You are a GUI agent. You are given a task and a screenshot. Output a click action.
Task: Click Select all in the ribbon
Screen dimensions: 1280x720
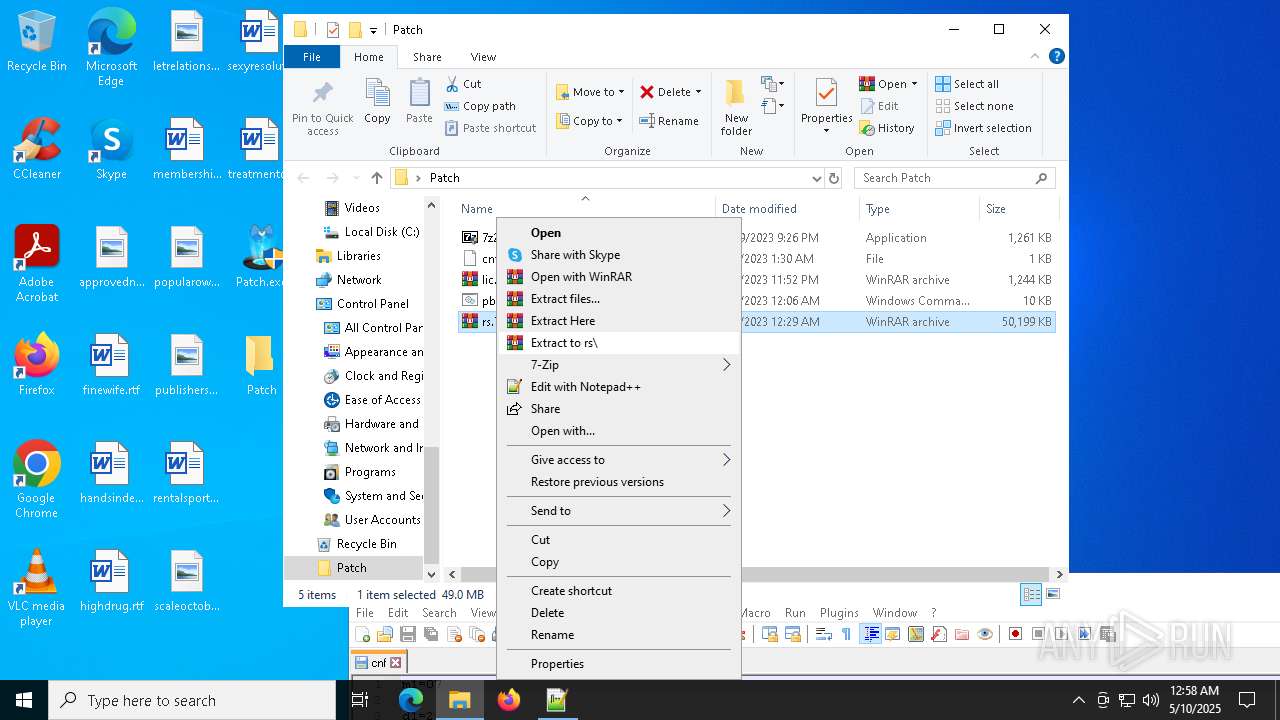point(967,84)
